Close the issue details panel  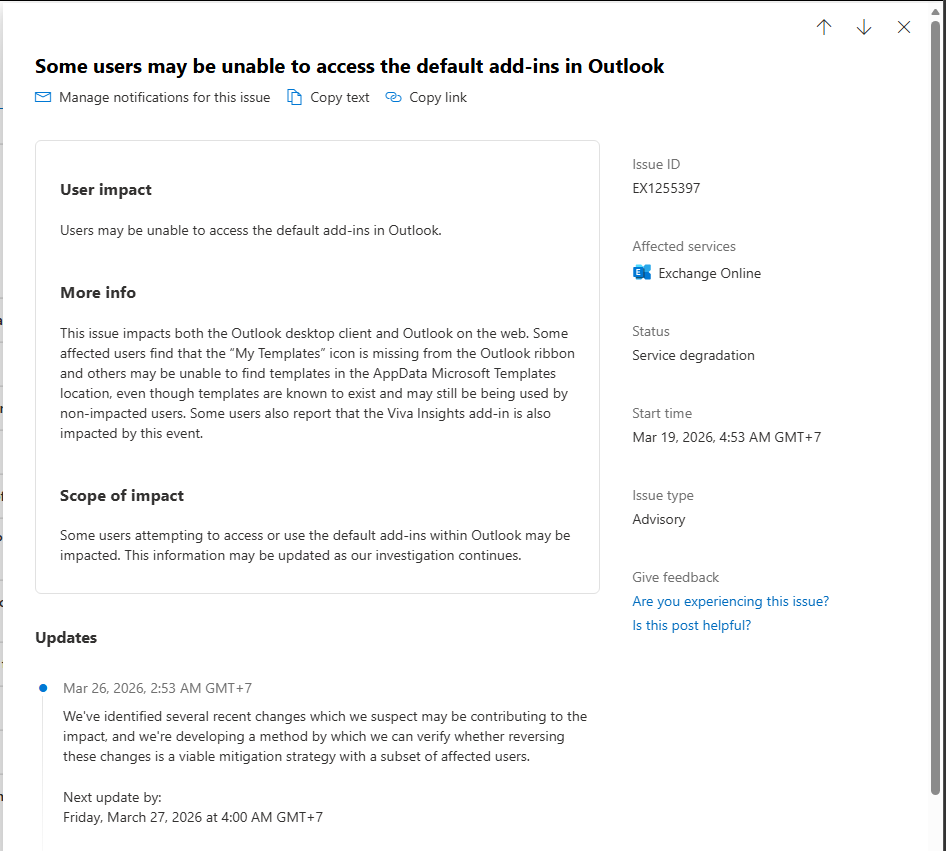(x=904, y=27)
